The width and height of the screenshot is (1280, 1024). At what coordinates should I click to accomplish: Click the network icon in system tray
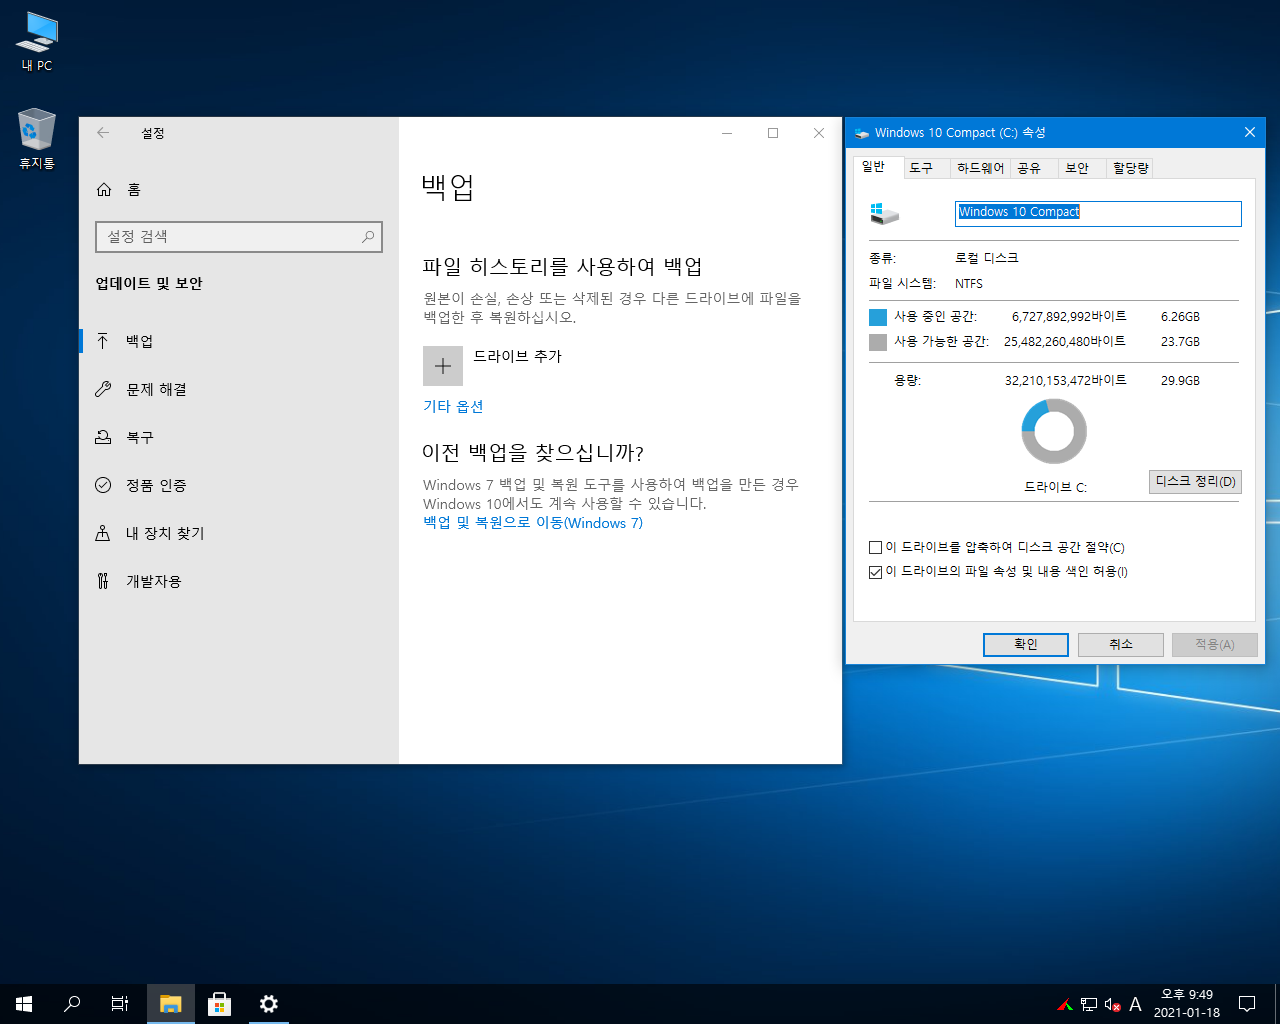pyautogui.click(x=1089, y=1004)
